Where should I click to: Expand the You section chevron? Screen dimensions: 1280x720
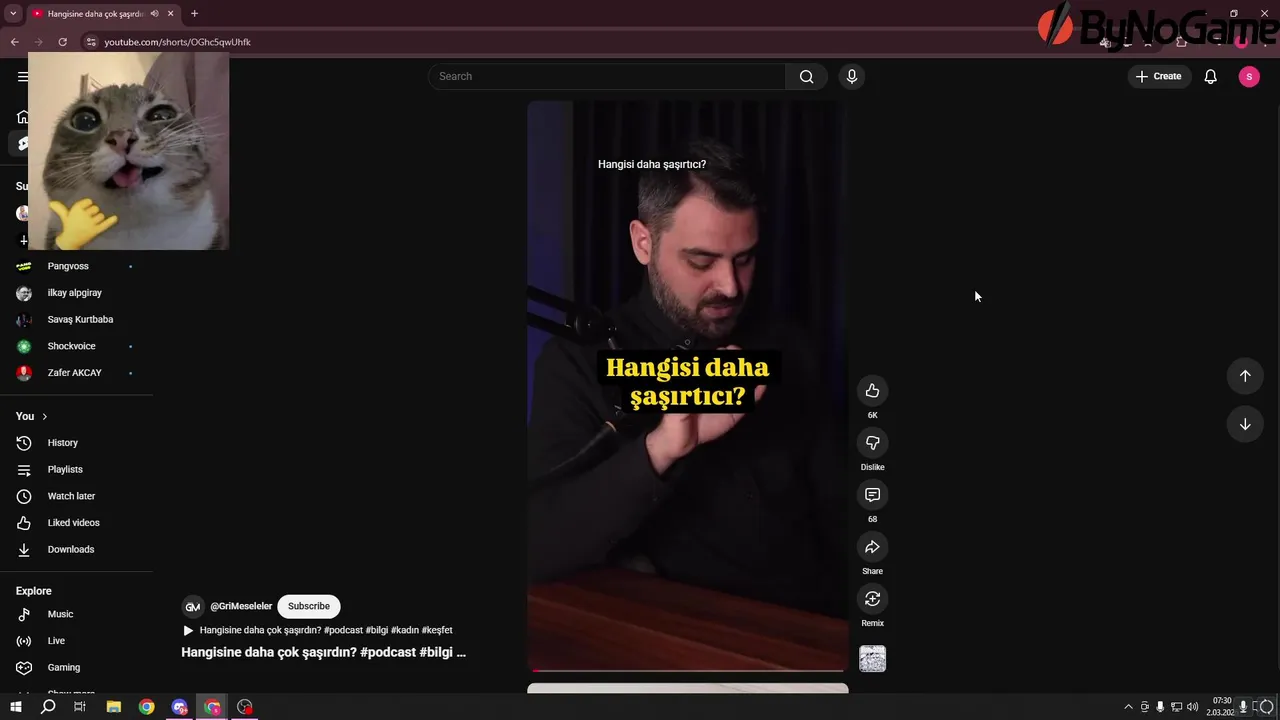(x=44, y=416)
